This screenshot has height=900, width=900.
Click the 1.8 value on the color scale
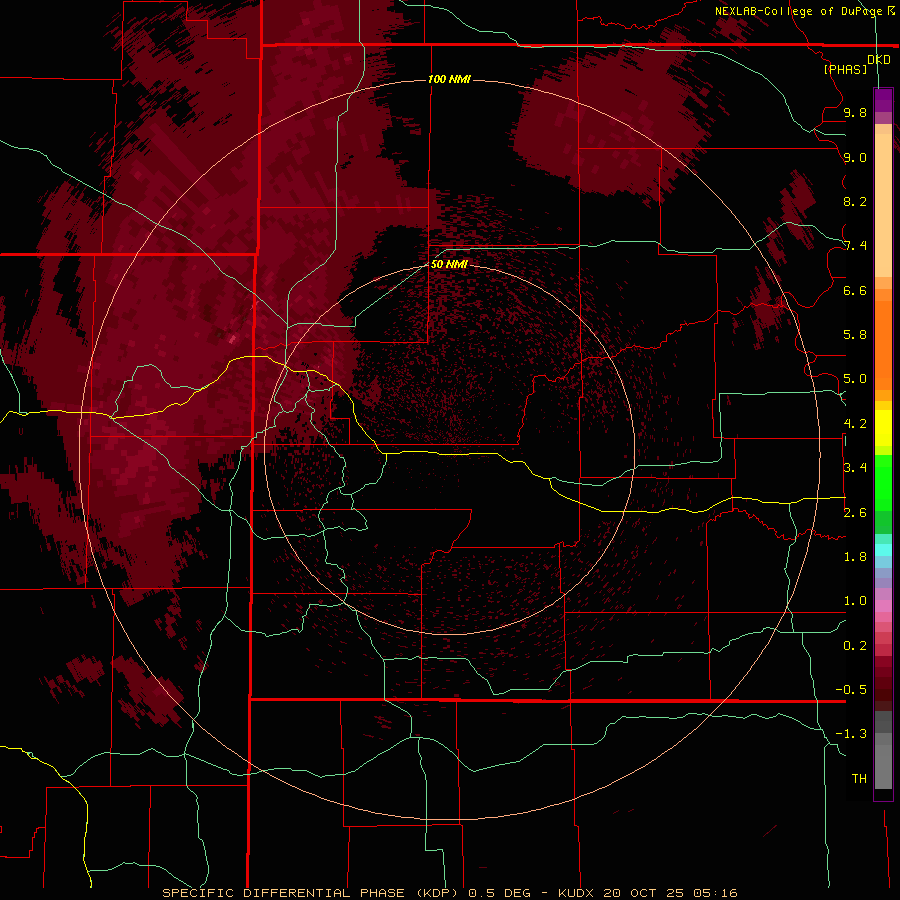coord(855,557)
